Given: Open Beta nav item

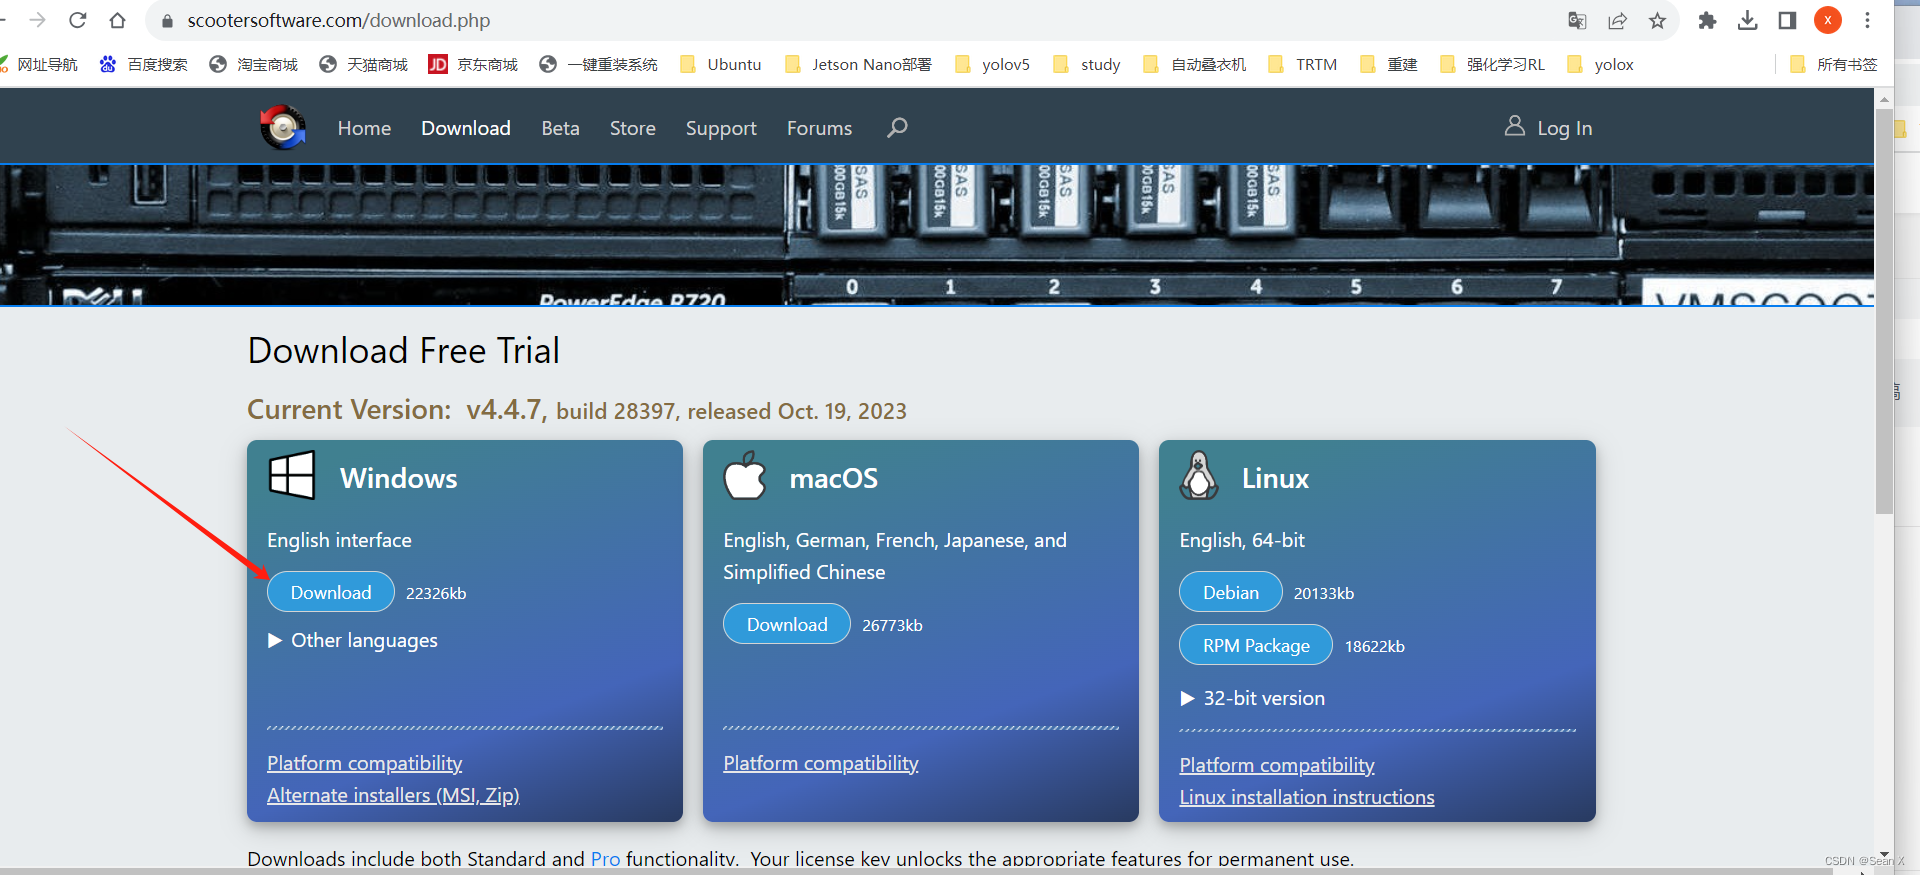Looking at the screenshot, I should [560, 128].
